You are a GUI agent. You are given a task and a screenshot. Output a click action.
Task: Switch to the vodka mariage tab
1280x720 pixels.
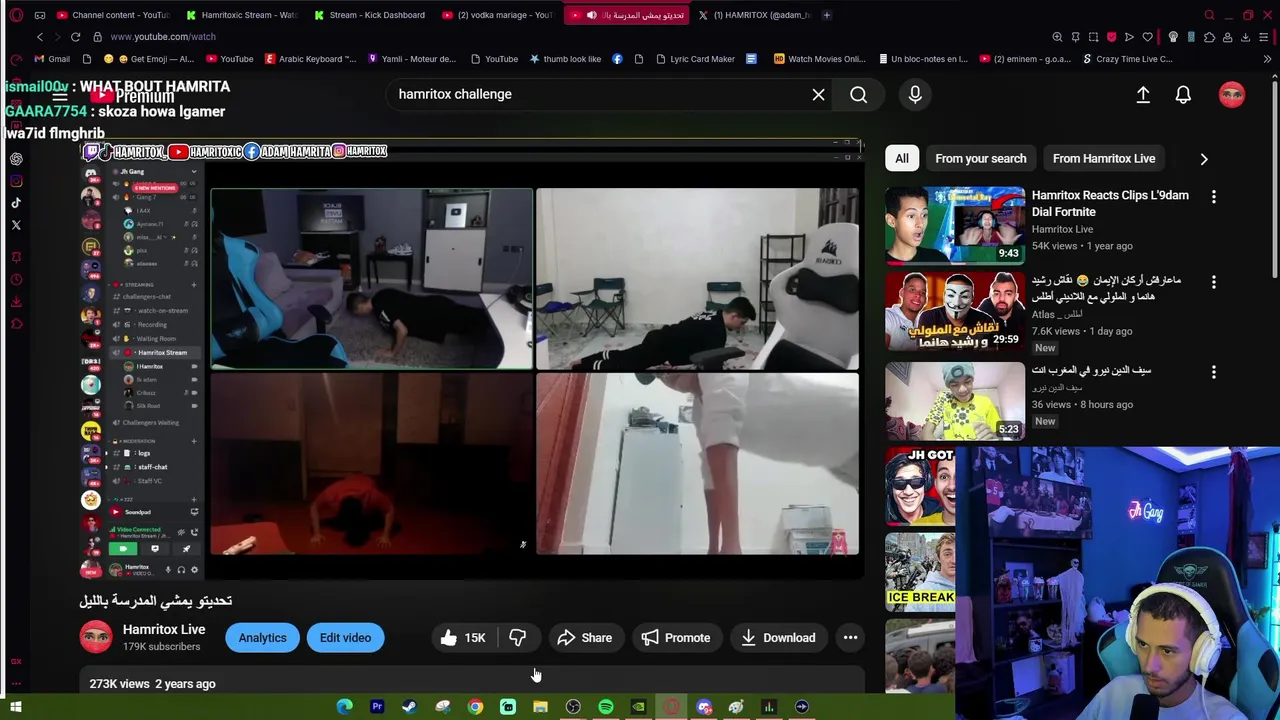(x=498, y=15)
